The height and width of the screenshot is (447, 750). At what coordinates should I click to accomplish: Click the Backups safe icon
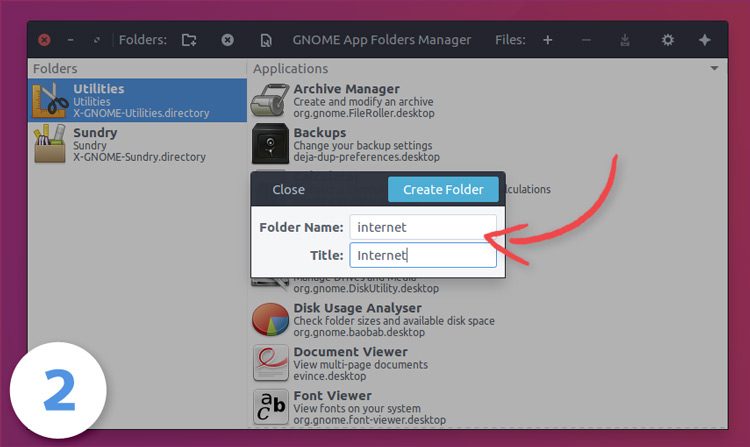(270, 144)
